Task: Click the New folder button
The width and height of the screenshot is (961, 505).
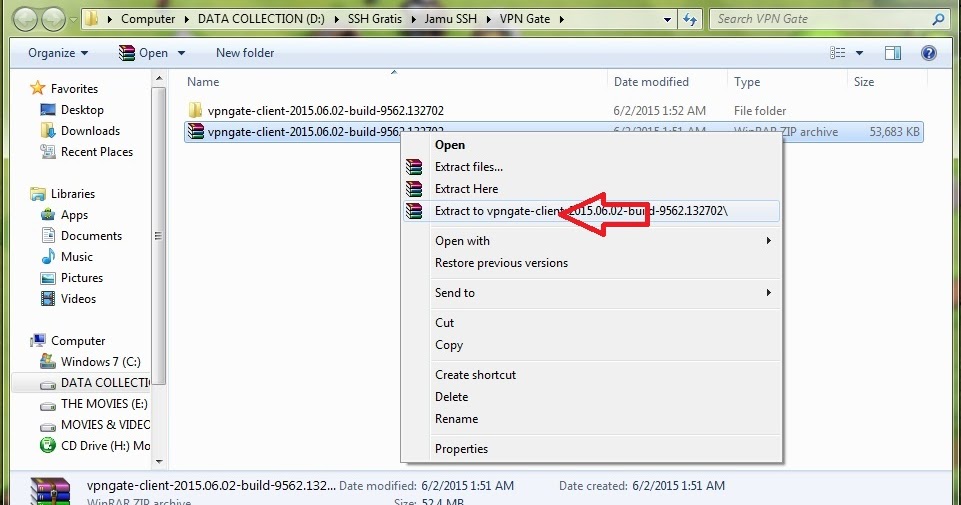Action: point(245,53)
